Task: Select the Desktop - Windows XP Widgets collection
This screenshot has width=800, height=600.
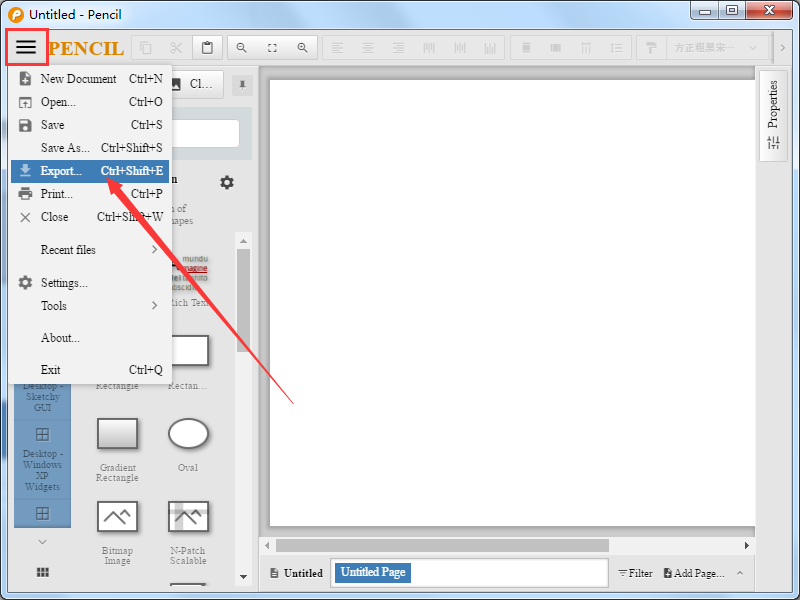Action: point(42,458)
